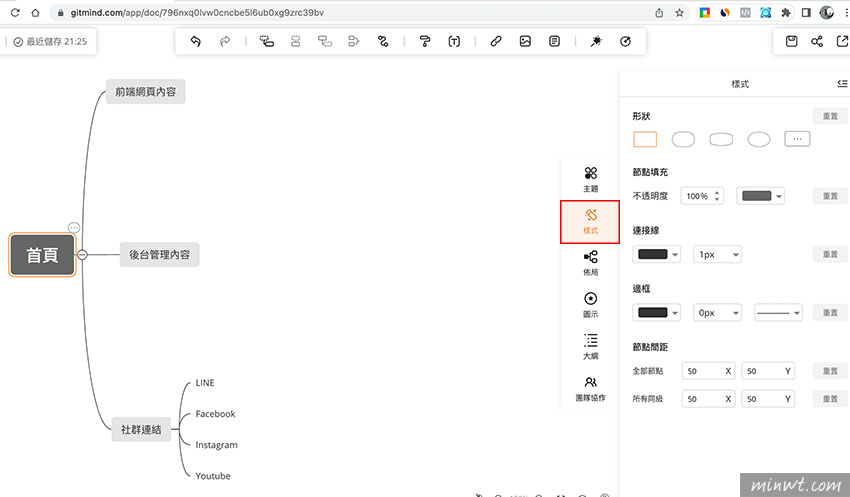
Task: Collapse the style panel
Action: tap(842, 83)
